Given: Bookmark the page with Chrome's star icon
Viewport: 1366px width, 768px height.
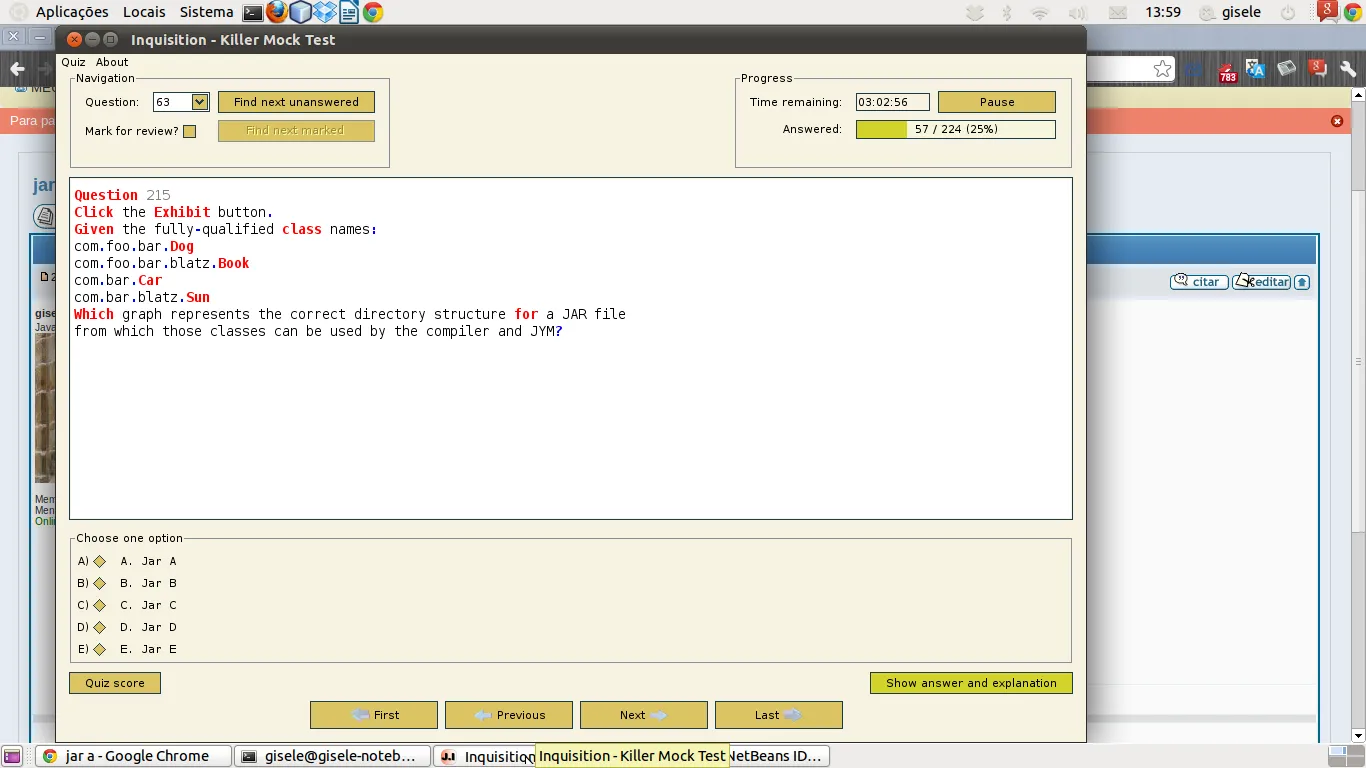Looking at the screenshot, I should tap(1162, 69).
